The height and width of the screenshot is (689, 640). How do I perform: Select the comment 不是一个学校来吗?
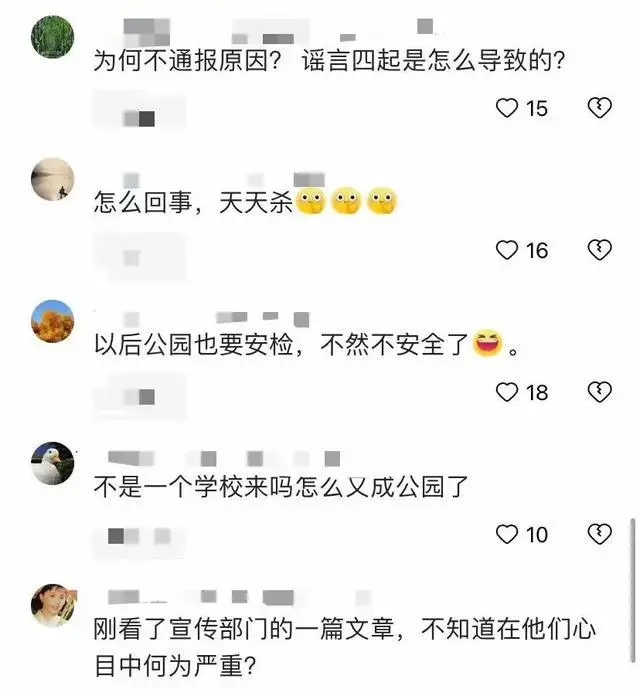pos(281,487)
